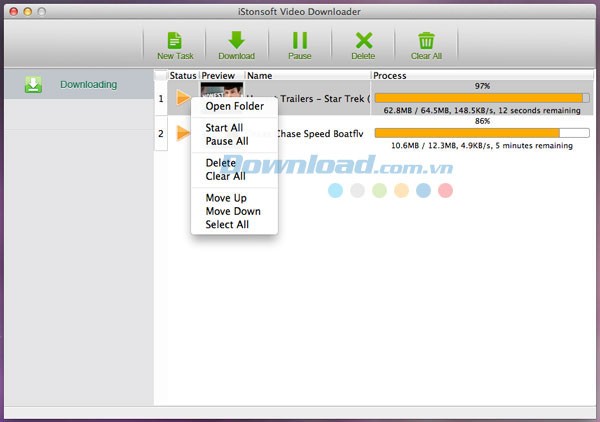Select the Downloading category label

point(88,85)
